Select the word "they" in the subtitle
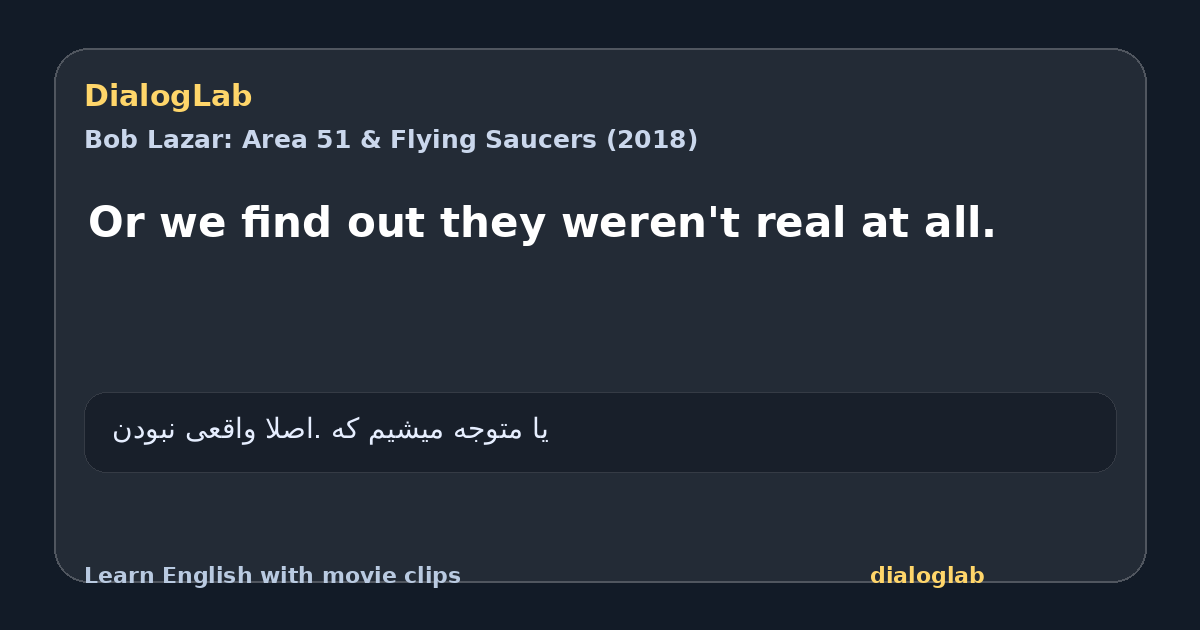The image size is (1200, 630). [x=494, y=223]
